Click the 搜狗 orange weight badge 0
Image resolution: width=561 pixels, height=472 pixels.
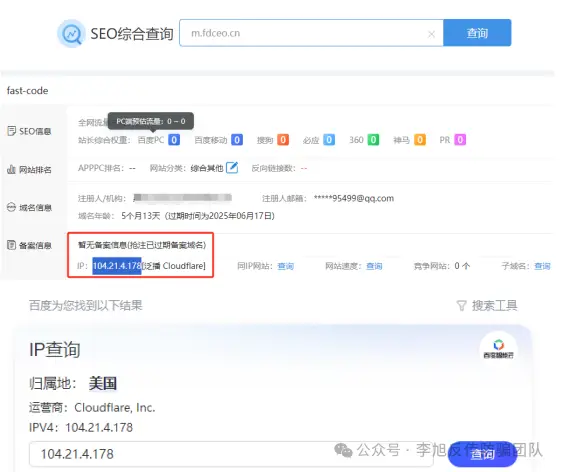283,140
